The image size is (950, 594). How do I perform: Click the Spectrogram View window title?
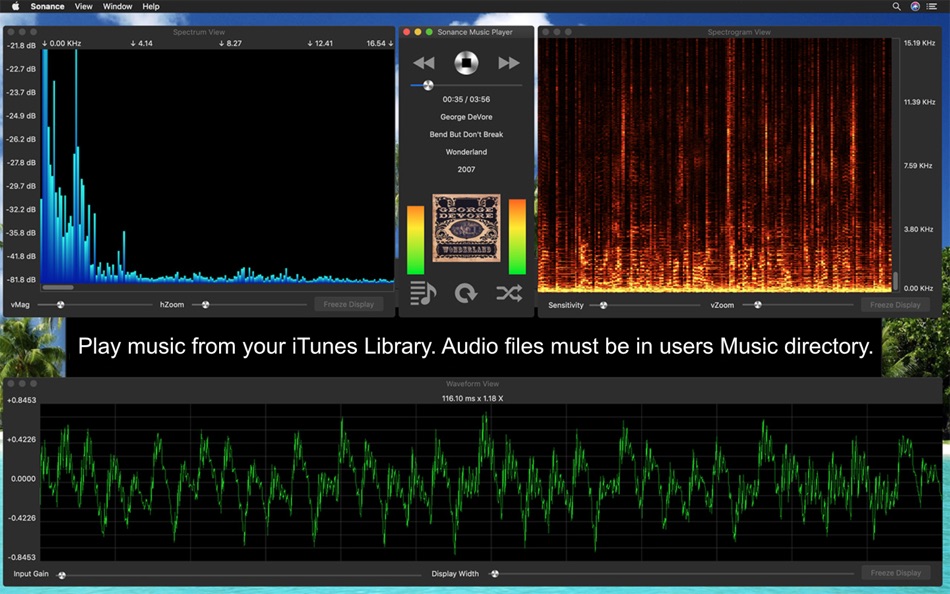pyautogui.click(x=739, y=32)
